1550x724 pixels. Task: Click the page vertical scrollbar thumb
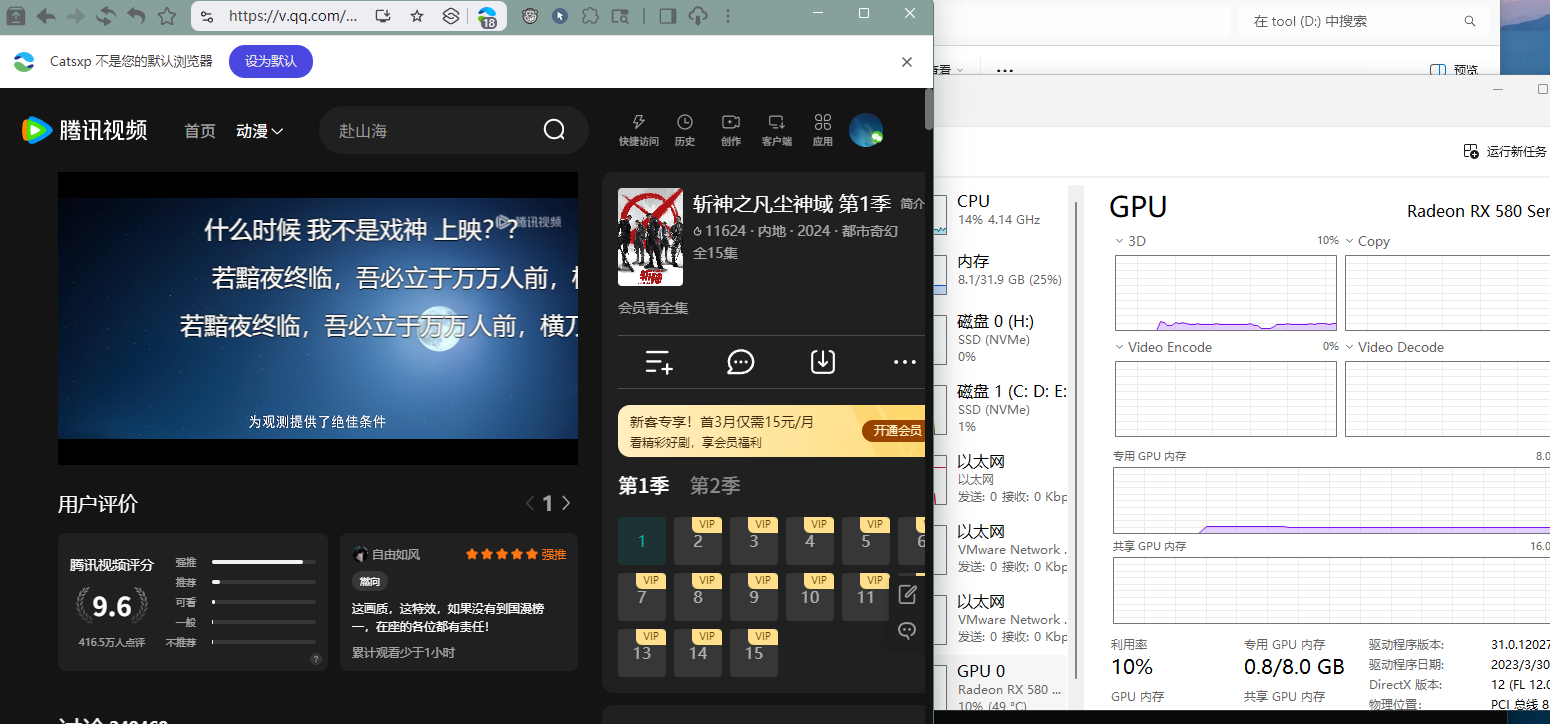(x=929, y=109)
